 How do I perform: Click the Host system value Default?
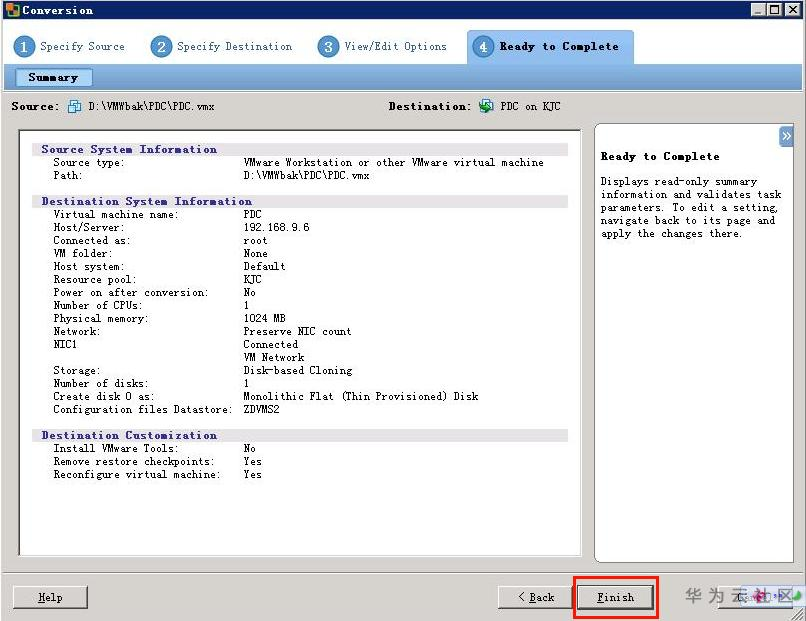[264, 266]
